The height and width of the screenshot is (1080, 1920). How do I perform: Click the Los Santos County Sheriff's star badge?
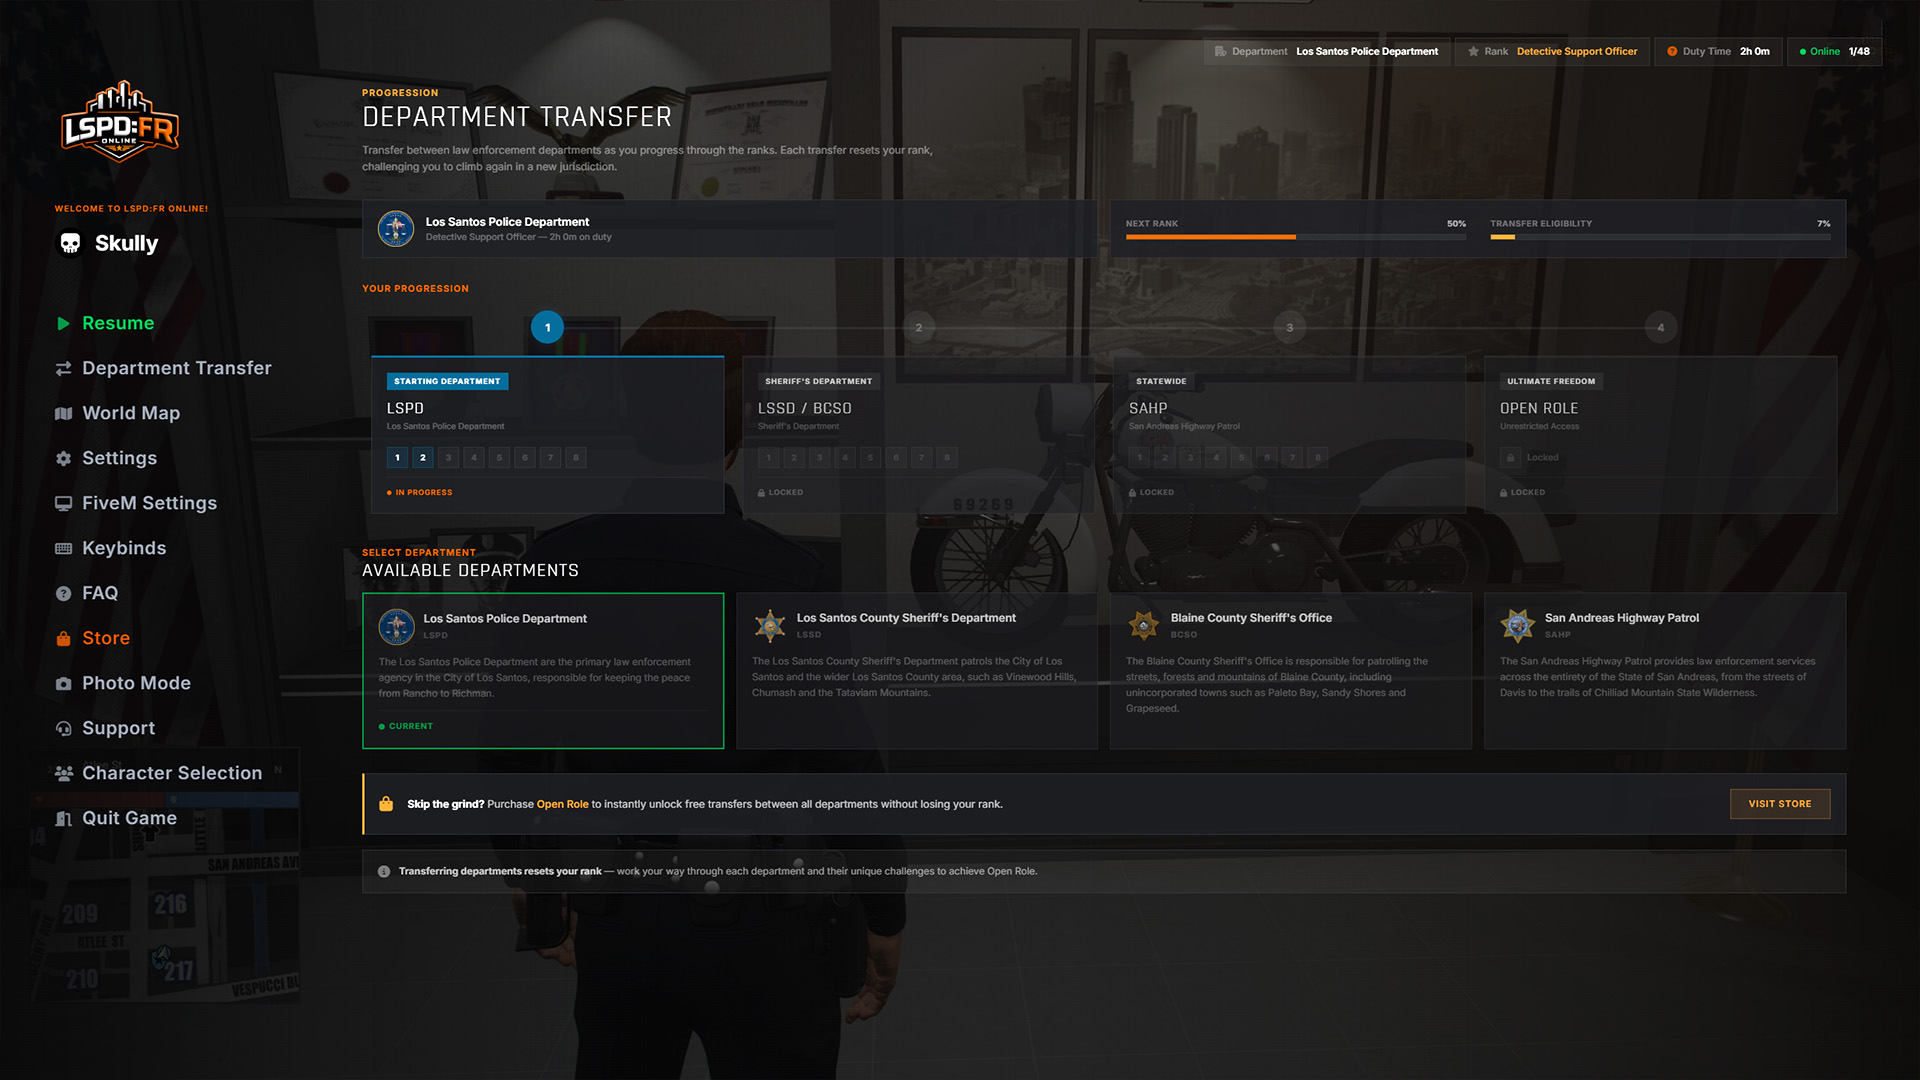[x=770, y=626]
